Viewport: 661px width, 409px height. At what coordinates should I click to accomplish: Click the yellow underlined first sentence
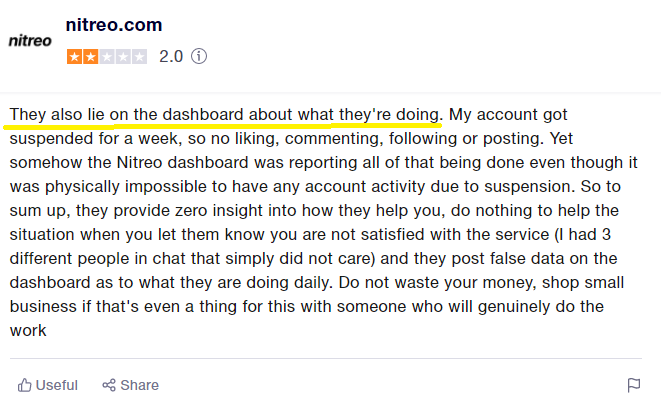click(226, 115)
